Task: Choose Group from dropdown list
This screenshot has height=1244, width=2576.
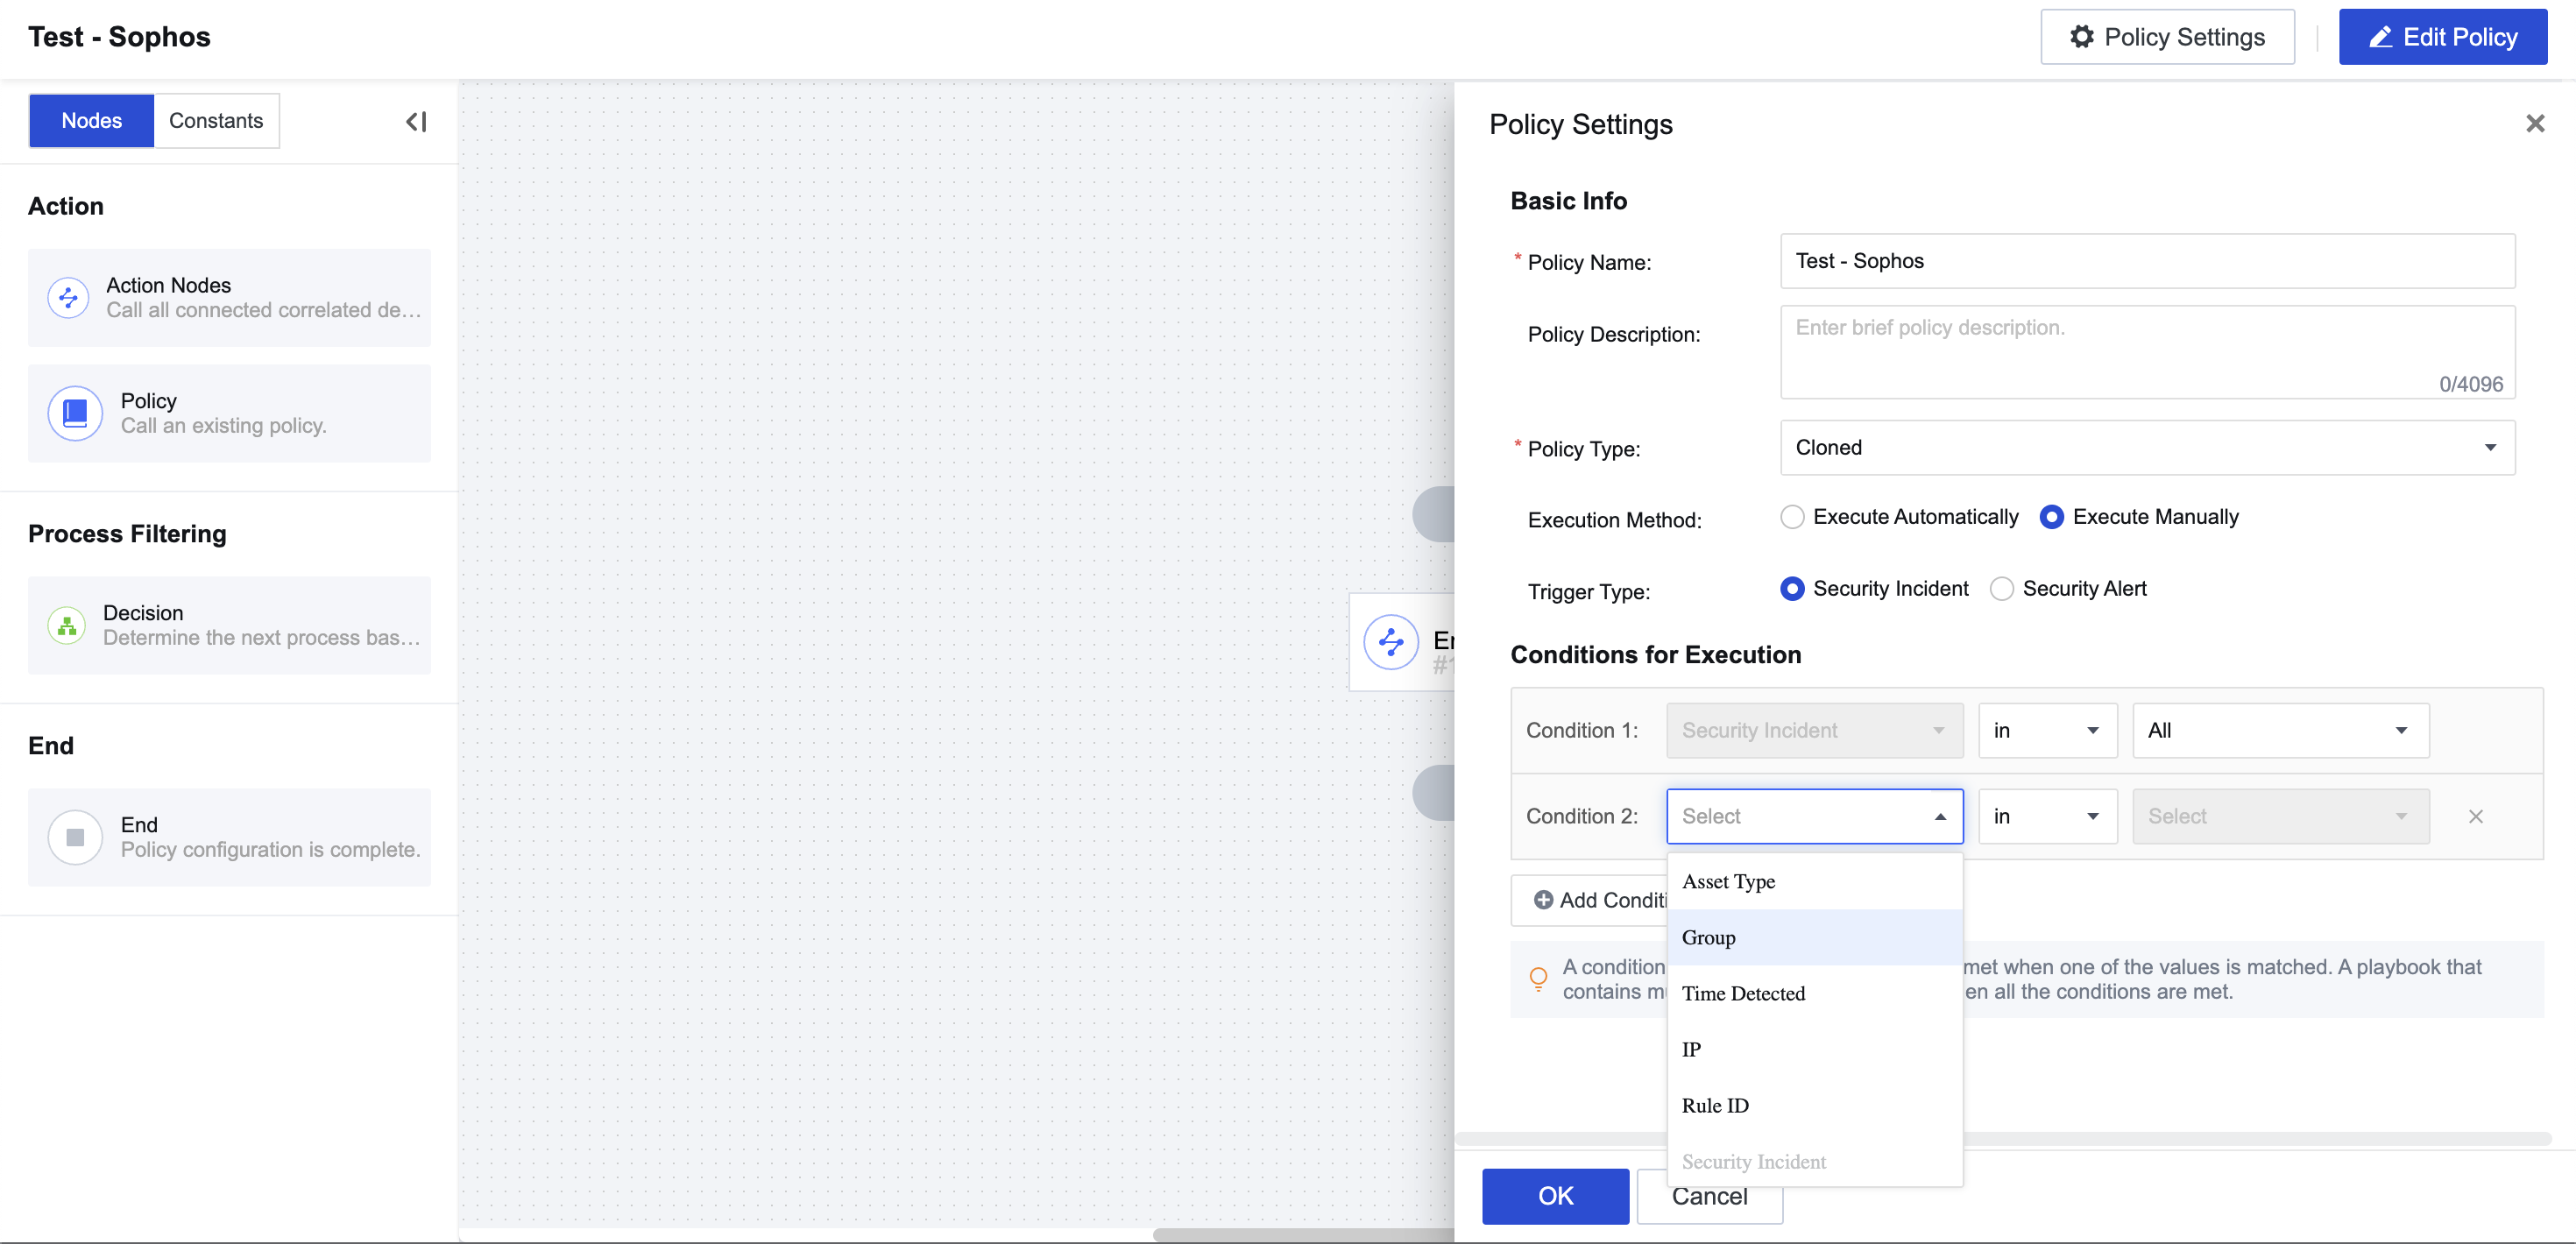Action: [1814, 938]
